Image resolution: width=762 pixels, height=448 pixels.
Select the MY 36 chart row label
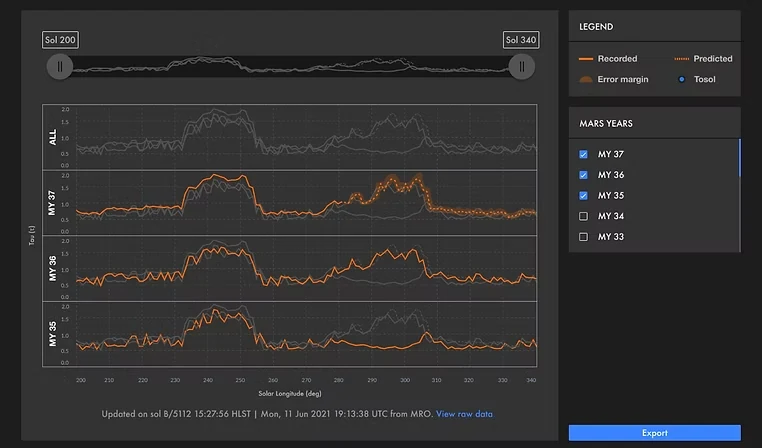52,269
